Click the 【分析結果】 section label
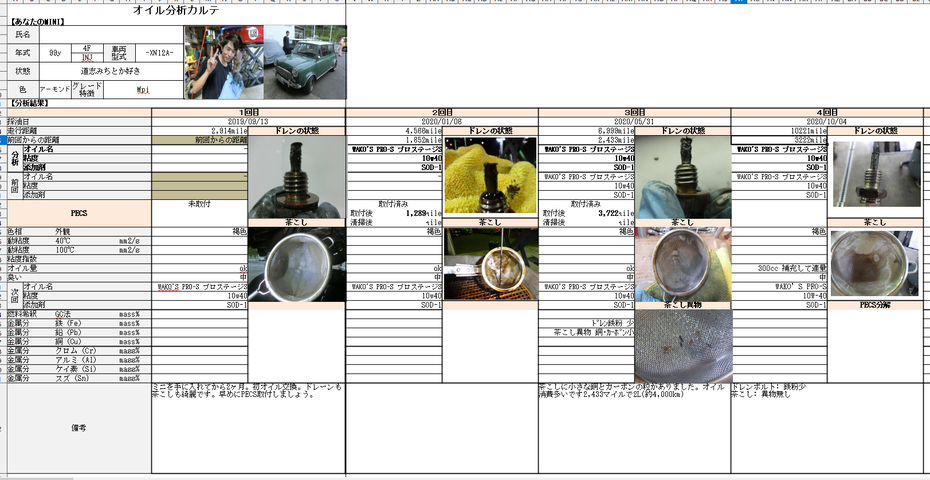 coord(30,103)
